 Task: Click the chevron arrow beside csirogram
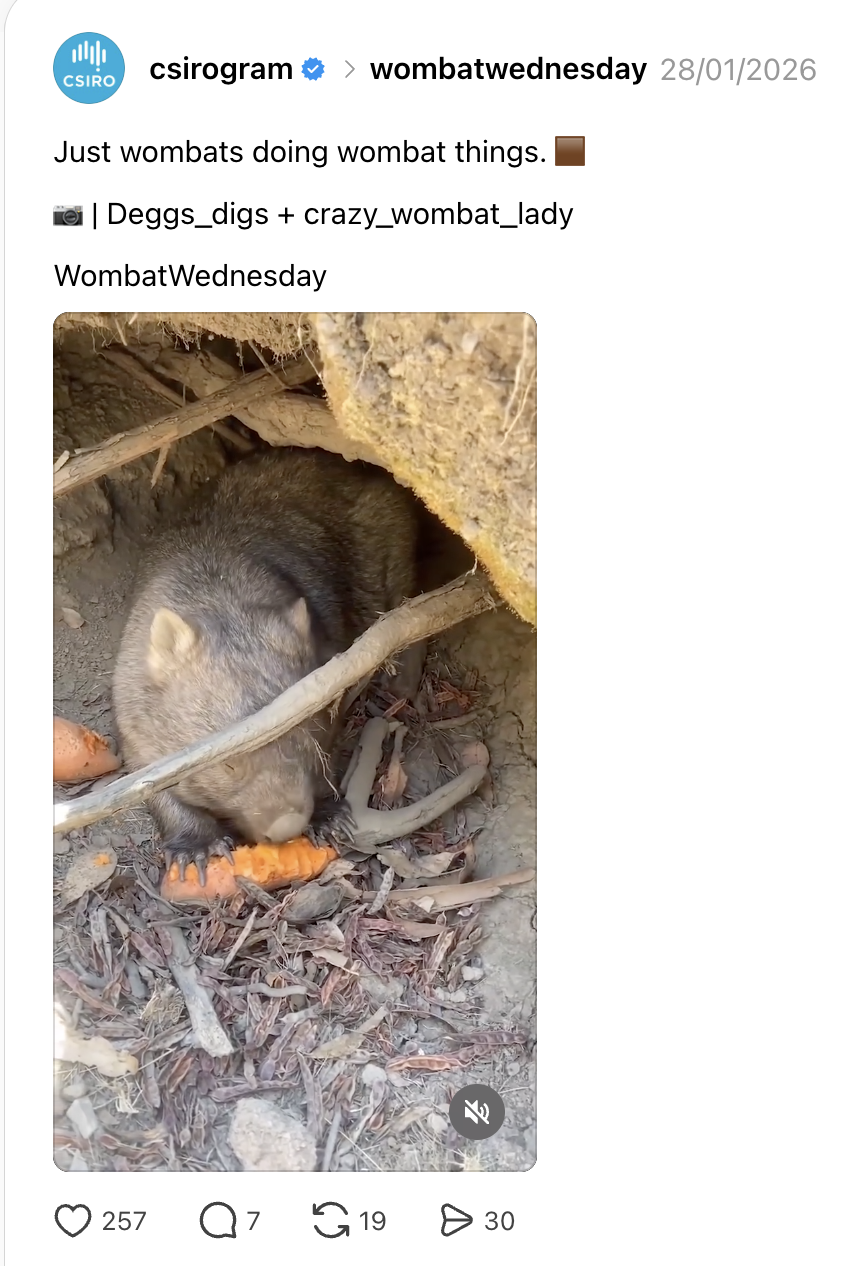[x=350, y=70]
